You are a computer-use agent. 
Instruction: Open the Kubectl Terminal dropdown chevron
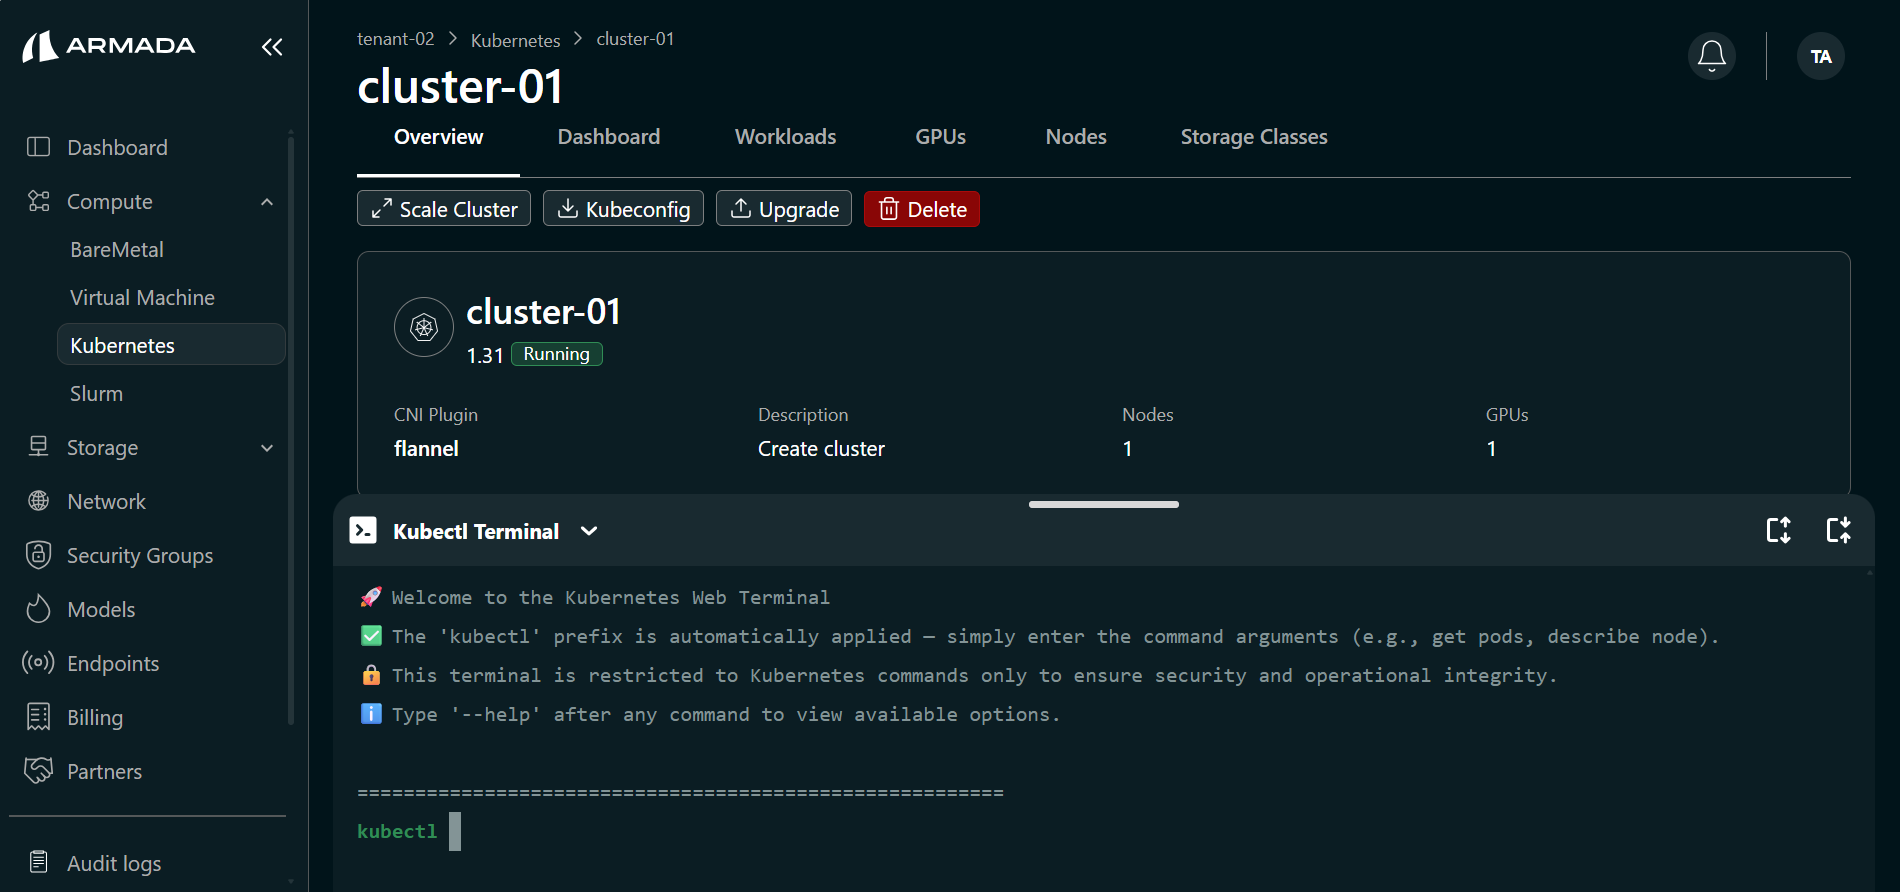click(x=589, y=531)
